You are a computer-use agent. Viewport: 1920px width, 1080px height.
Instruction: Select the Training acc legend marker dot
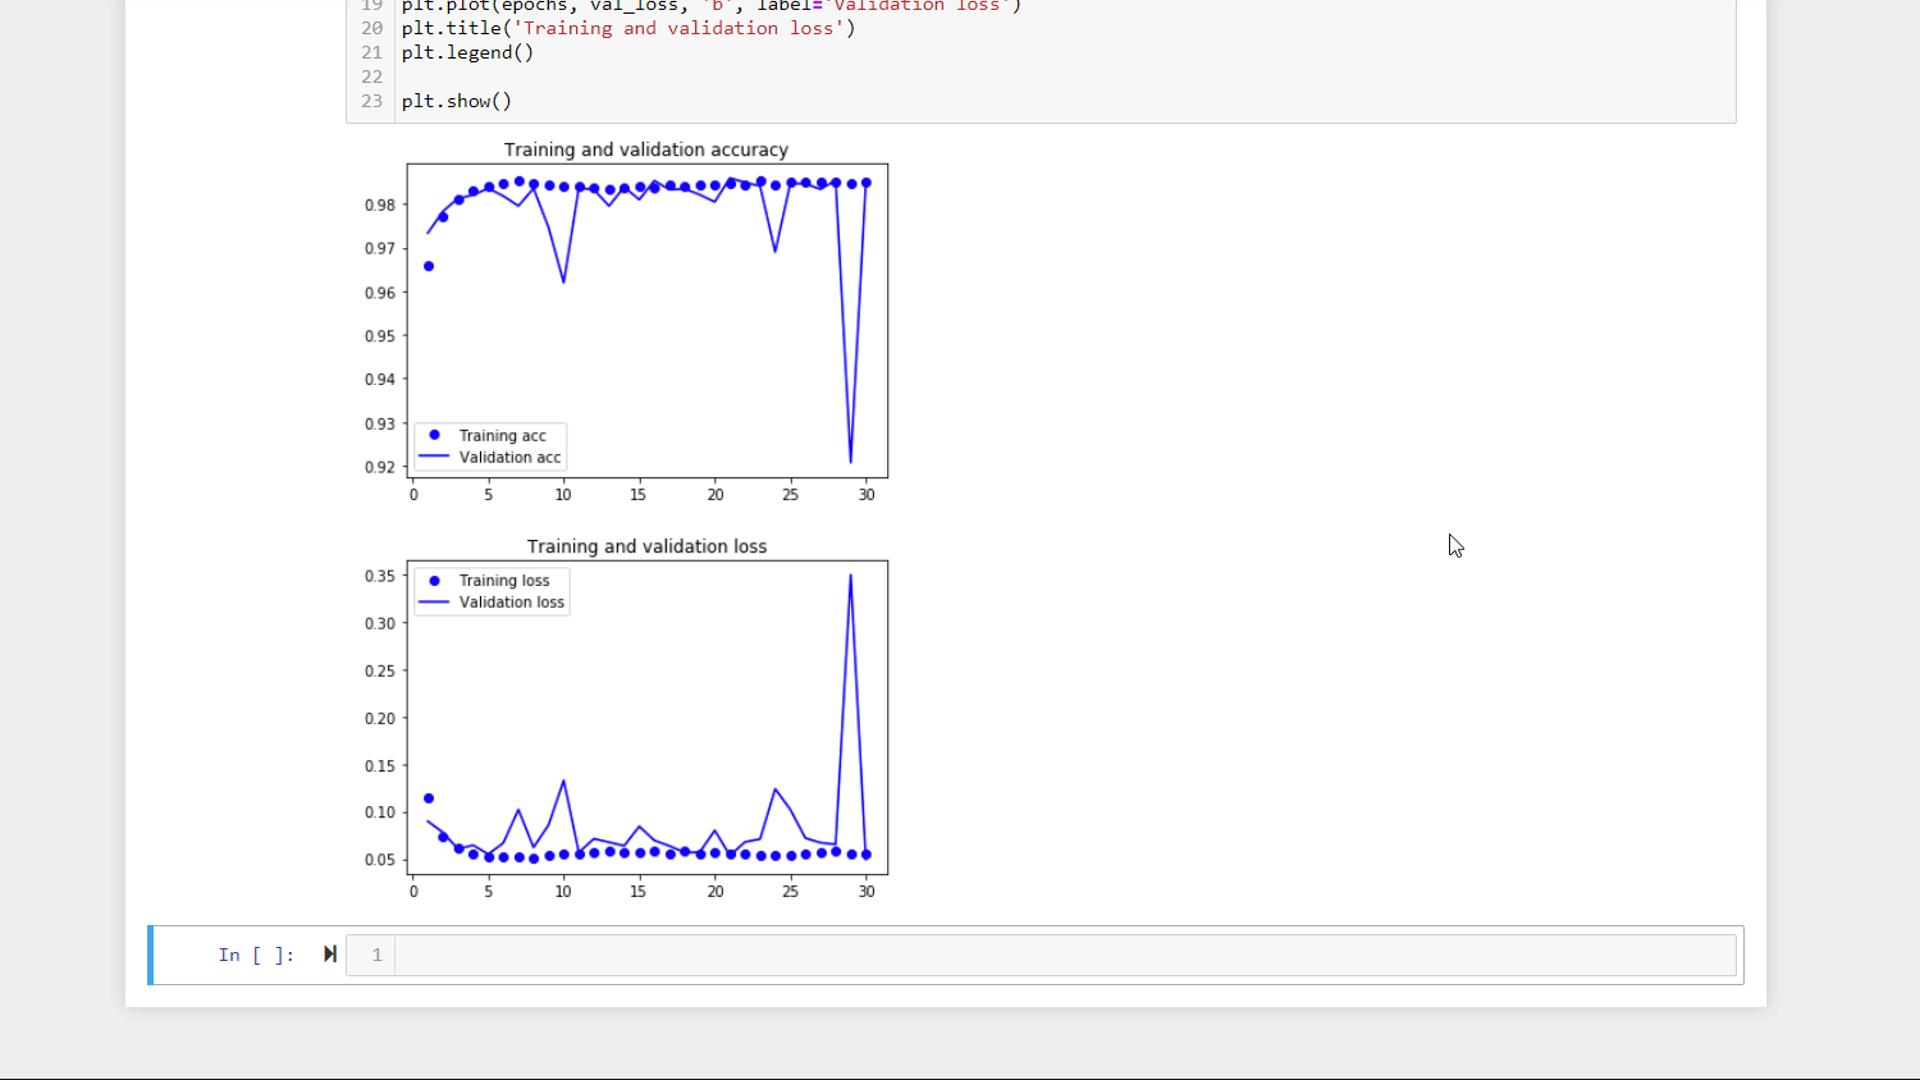click(434, 435)
